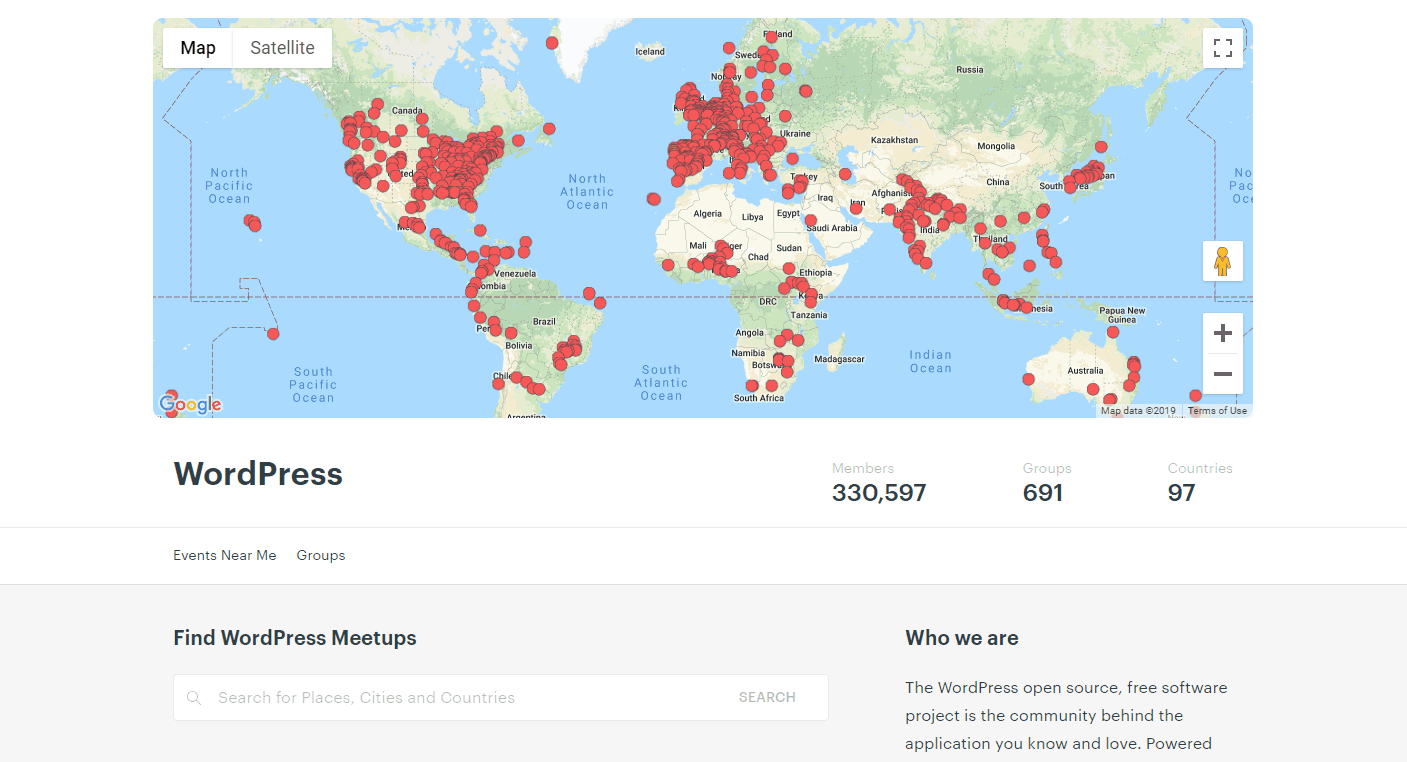Zoom in with the plus button
This screenshot has height=762, width=1407.
[1222, 333]
